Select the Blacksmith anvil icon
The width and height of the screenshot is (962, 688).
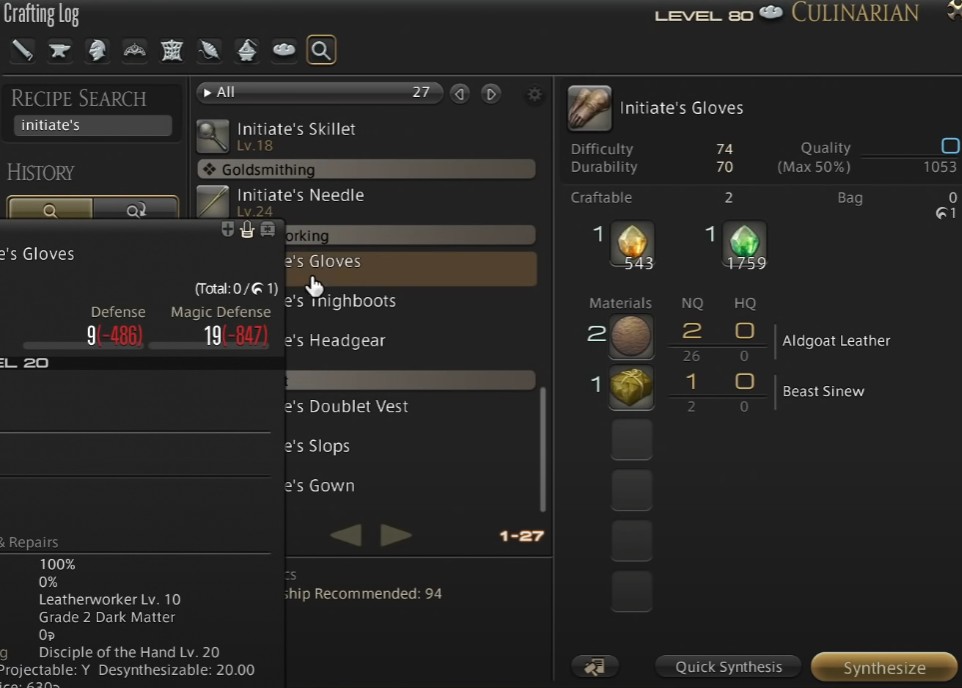tap(60, 50)
